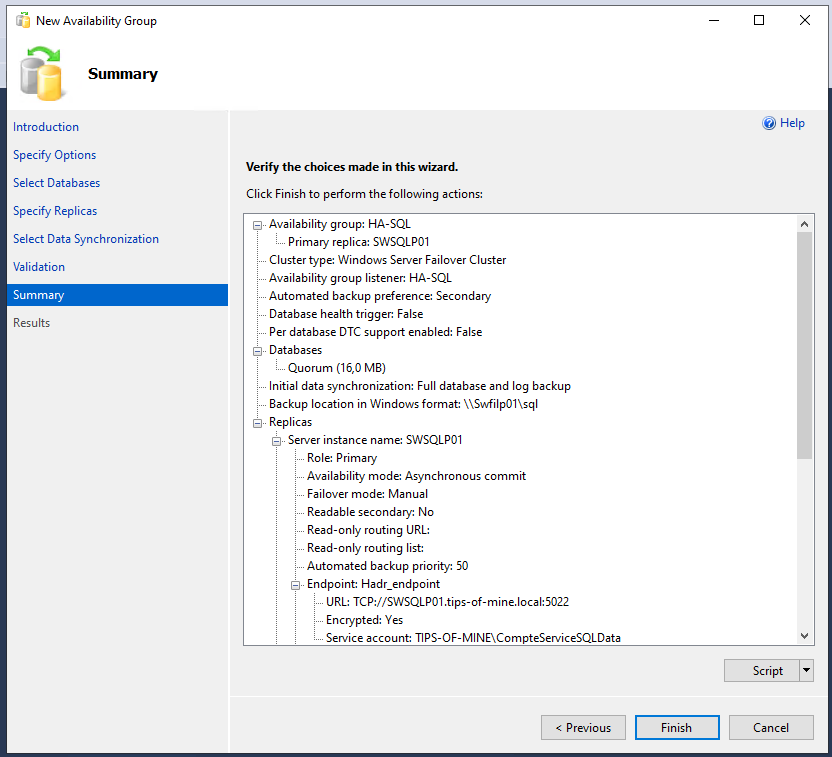The height and width of the screenshot is (757, 832).
Task: Select the Read-only routing list row
Action: (x=365, y=549)
